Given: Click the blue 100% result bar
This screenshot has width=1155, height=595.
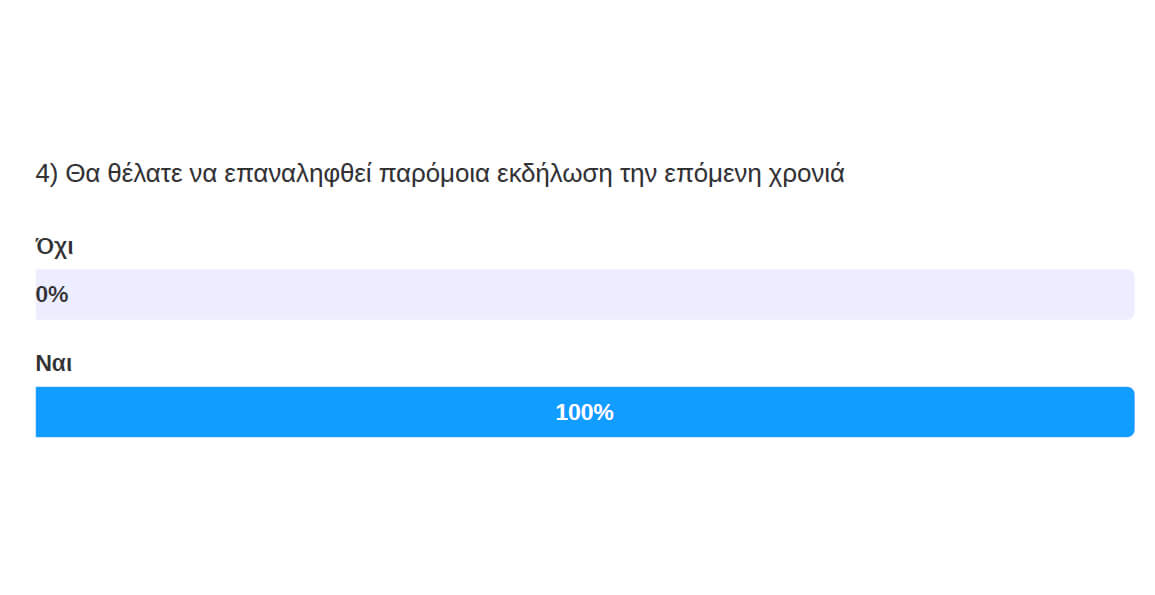Looking at the screenshot, I should 585,412.
